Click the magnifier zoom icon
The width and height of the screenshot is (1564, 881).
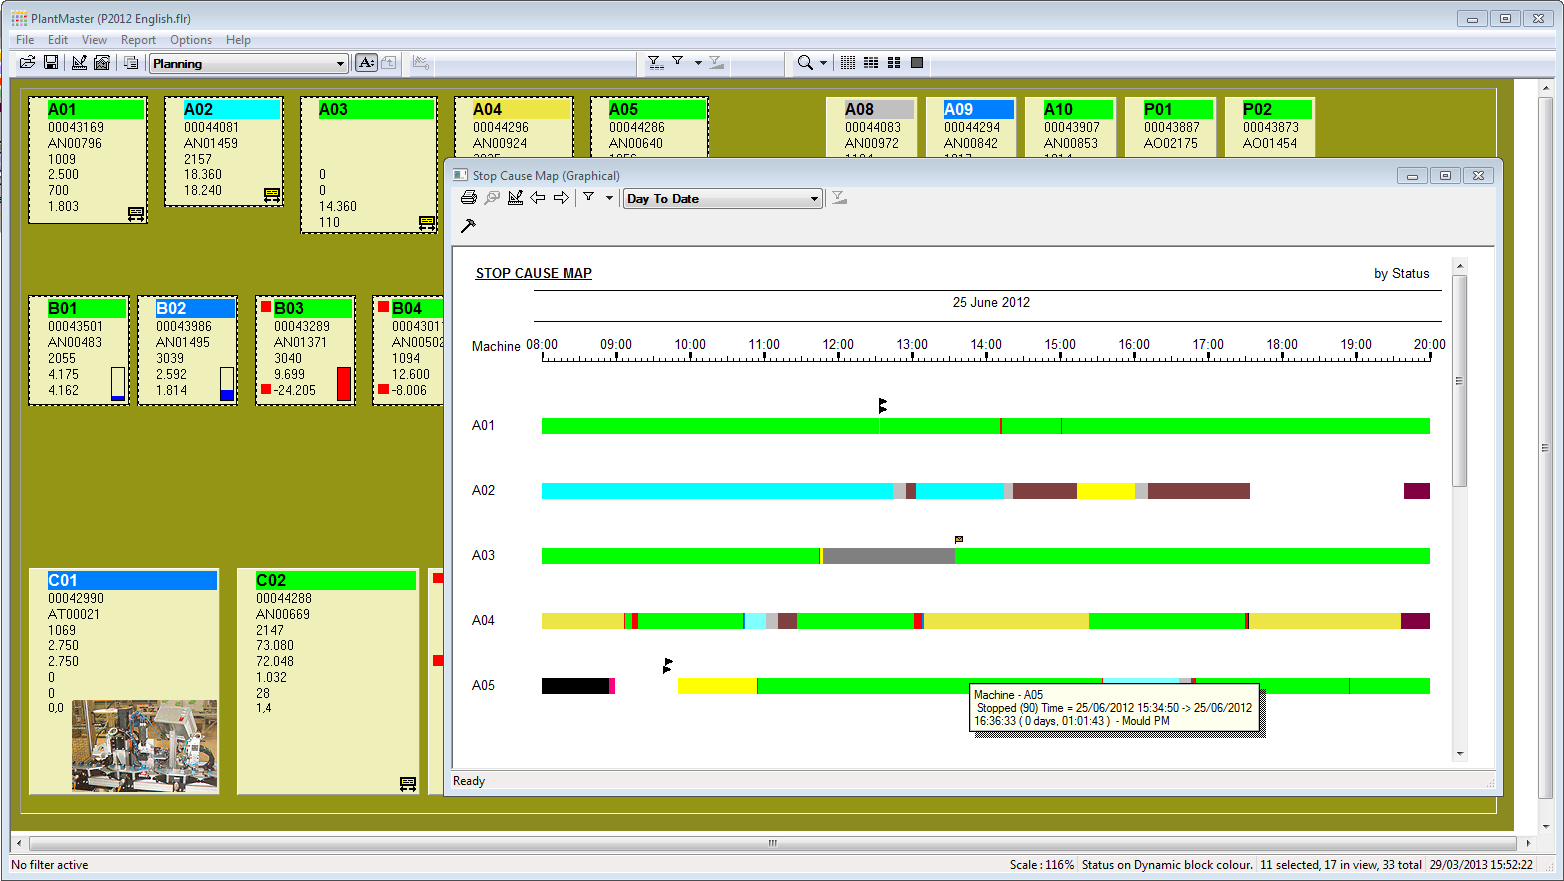pyautogui.click(x=805, y=63)
